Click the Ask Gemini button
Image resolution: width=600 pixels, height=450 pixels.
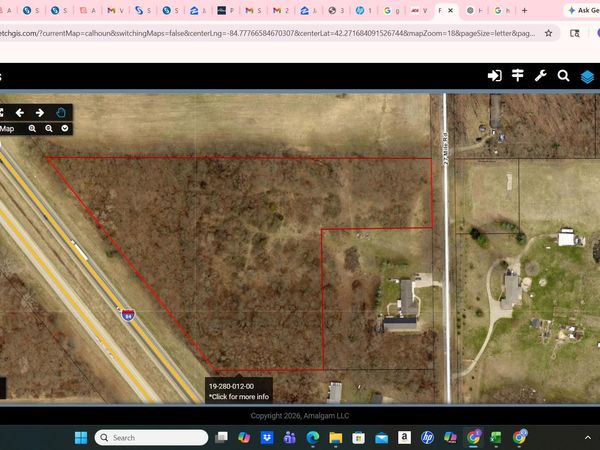(x=583, y=11)
